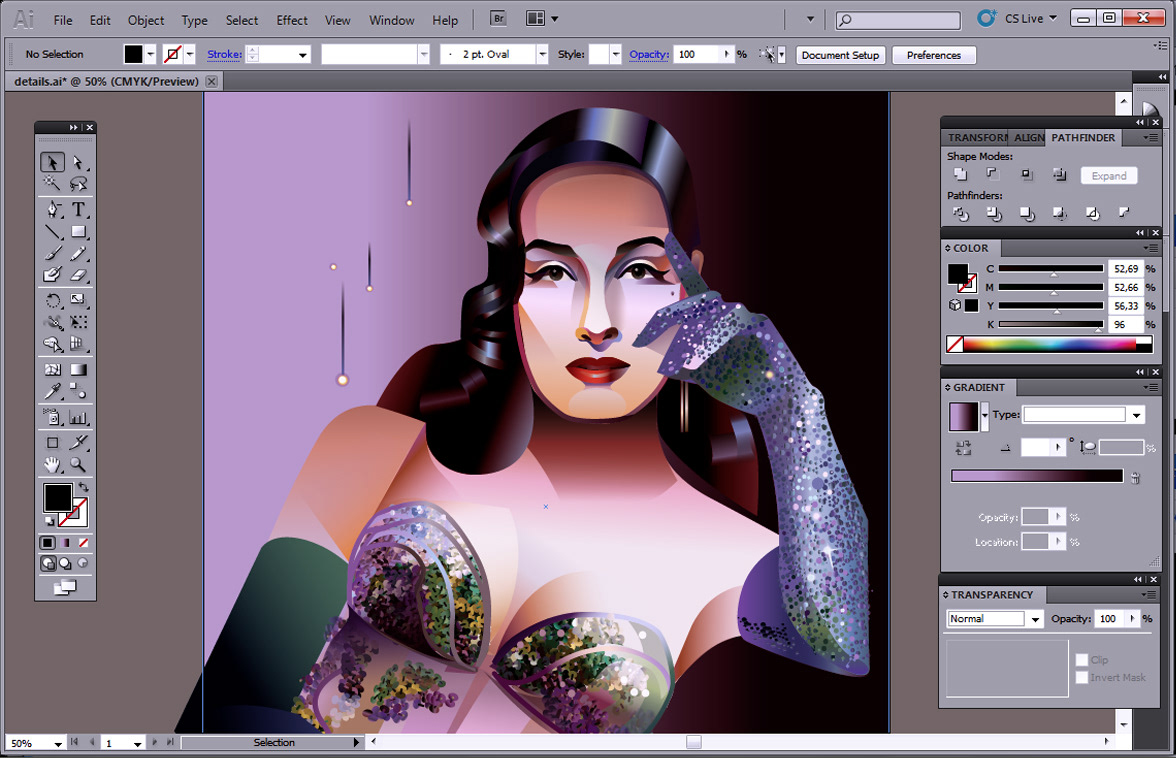The image size is (1176, 758).
Task: Open Adobe Bridge via Br icon
Action: (497, 19)
